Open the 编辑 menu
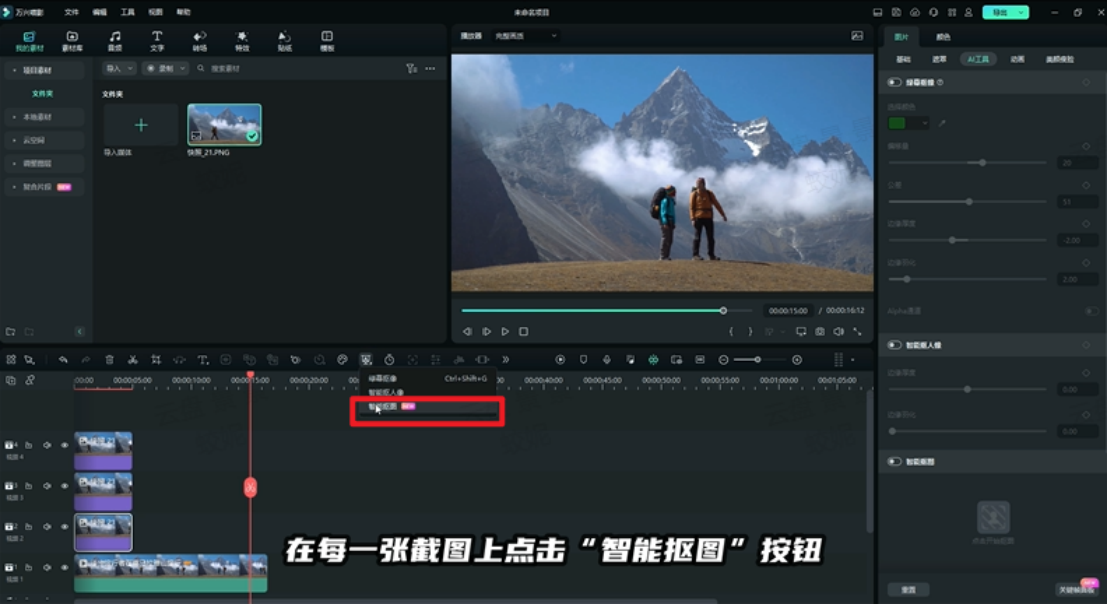This screenshot has width=1108, height=605. 100,12
